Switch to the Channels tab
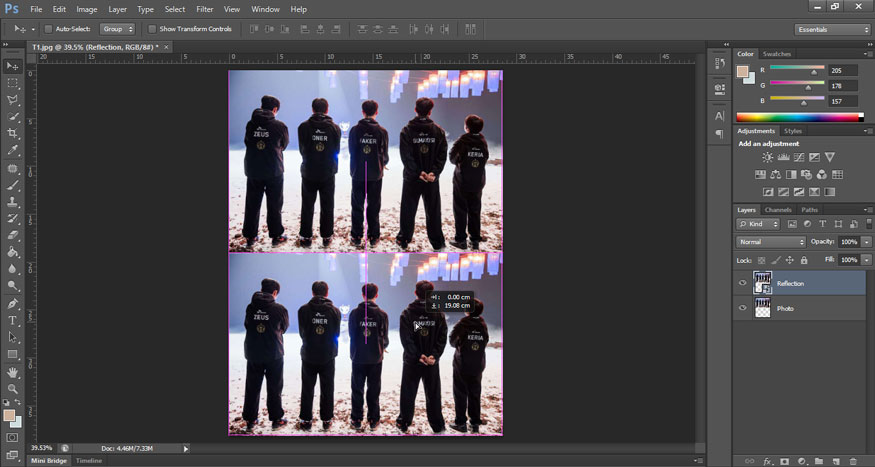 click(778, 210)
